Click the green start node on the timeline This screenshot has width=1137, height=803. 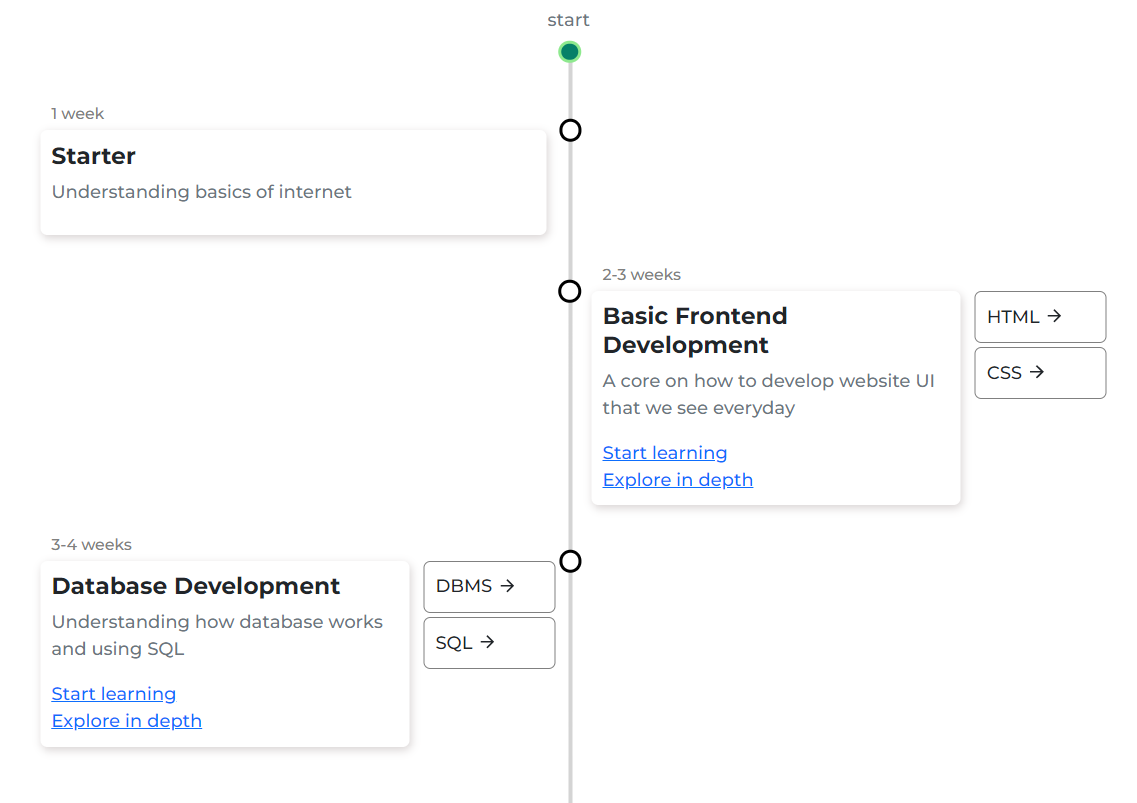pyautogui.click(x=569, y=51)
